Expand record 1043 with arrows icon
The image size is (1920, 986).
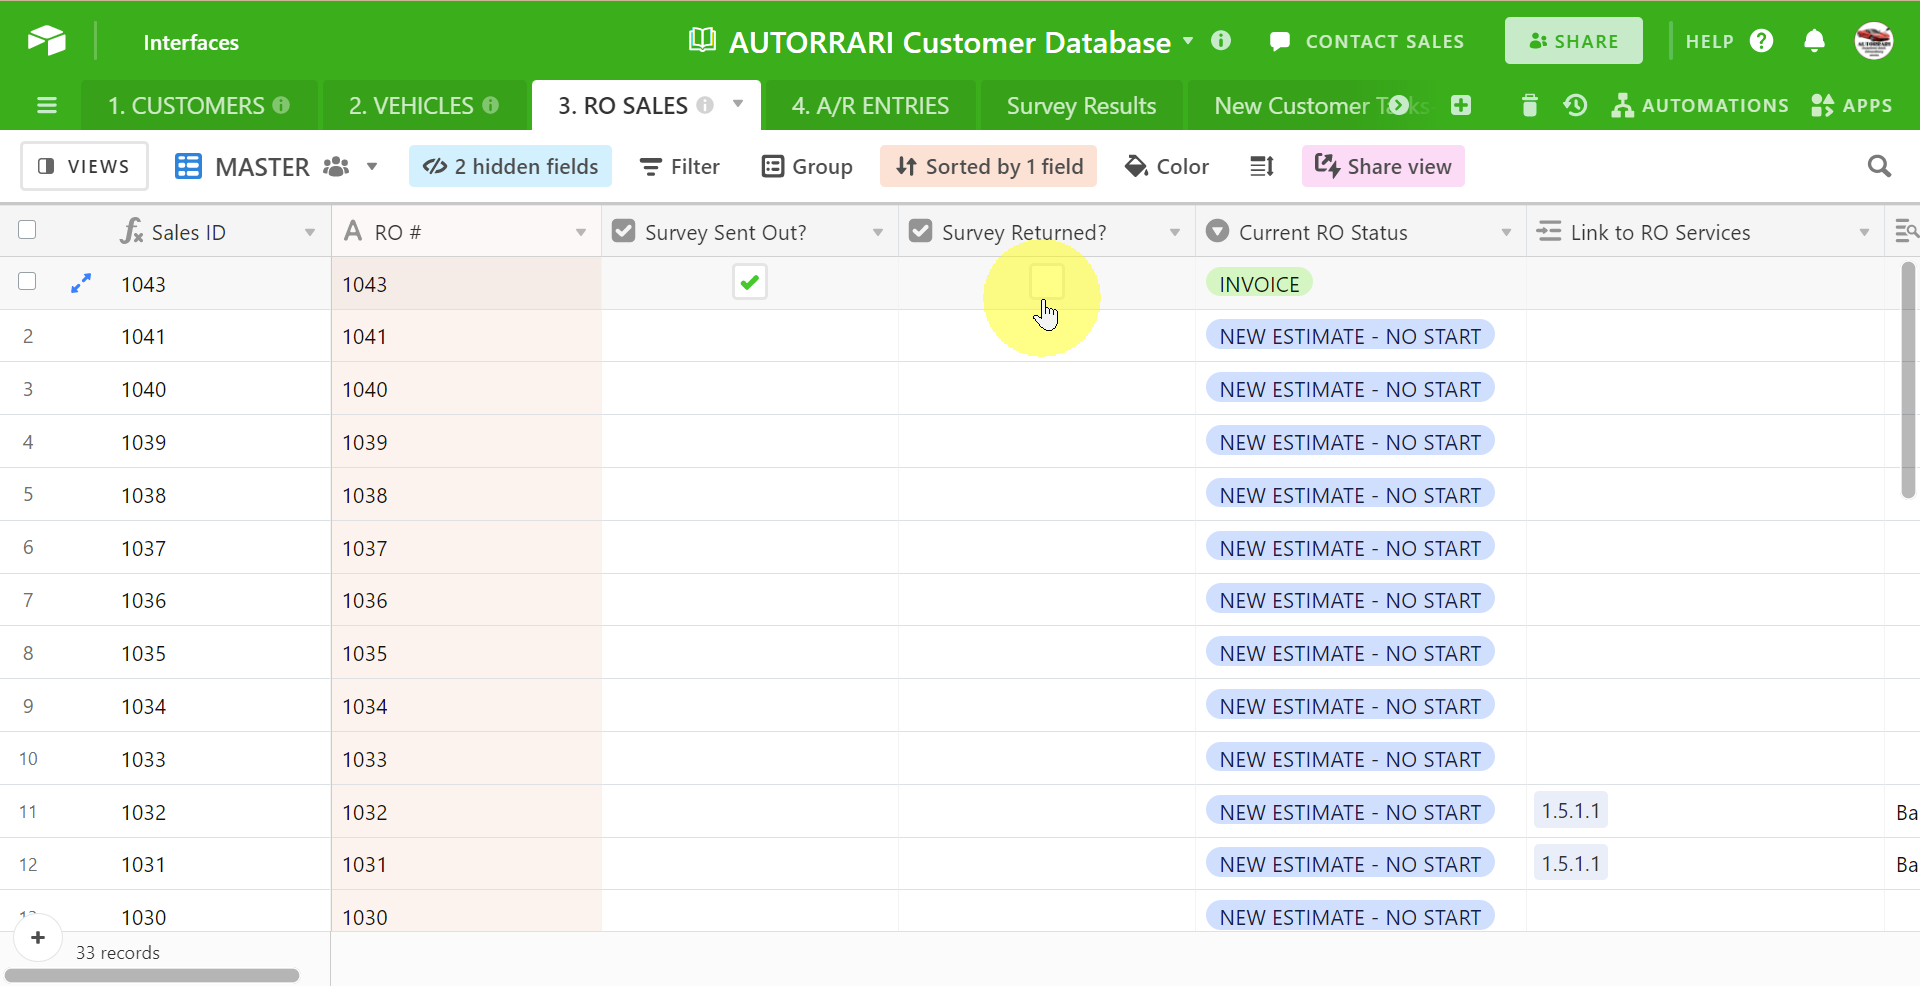[x=81, y=284]
